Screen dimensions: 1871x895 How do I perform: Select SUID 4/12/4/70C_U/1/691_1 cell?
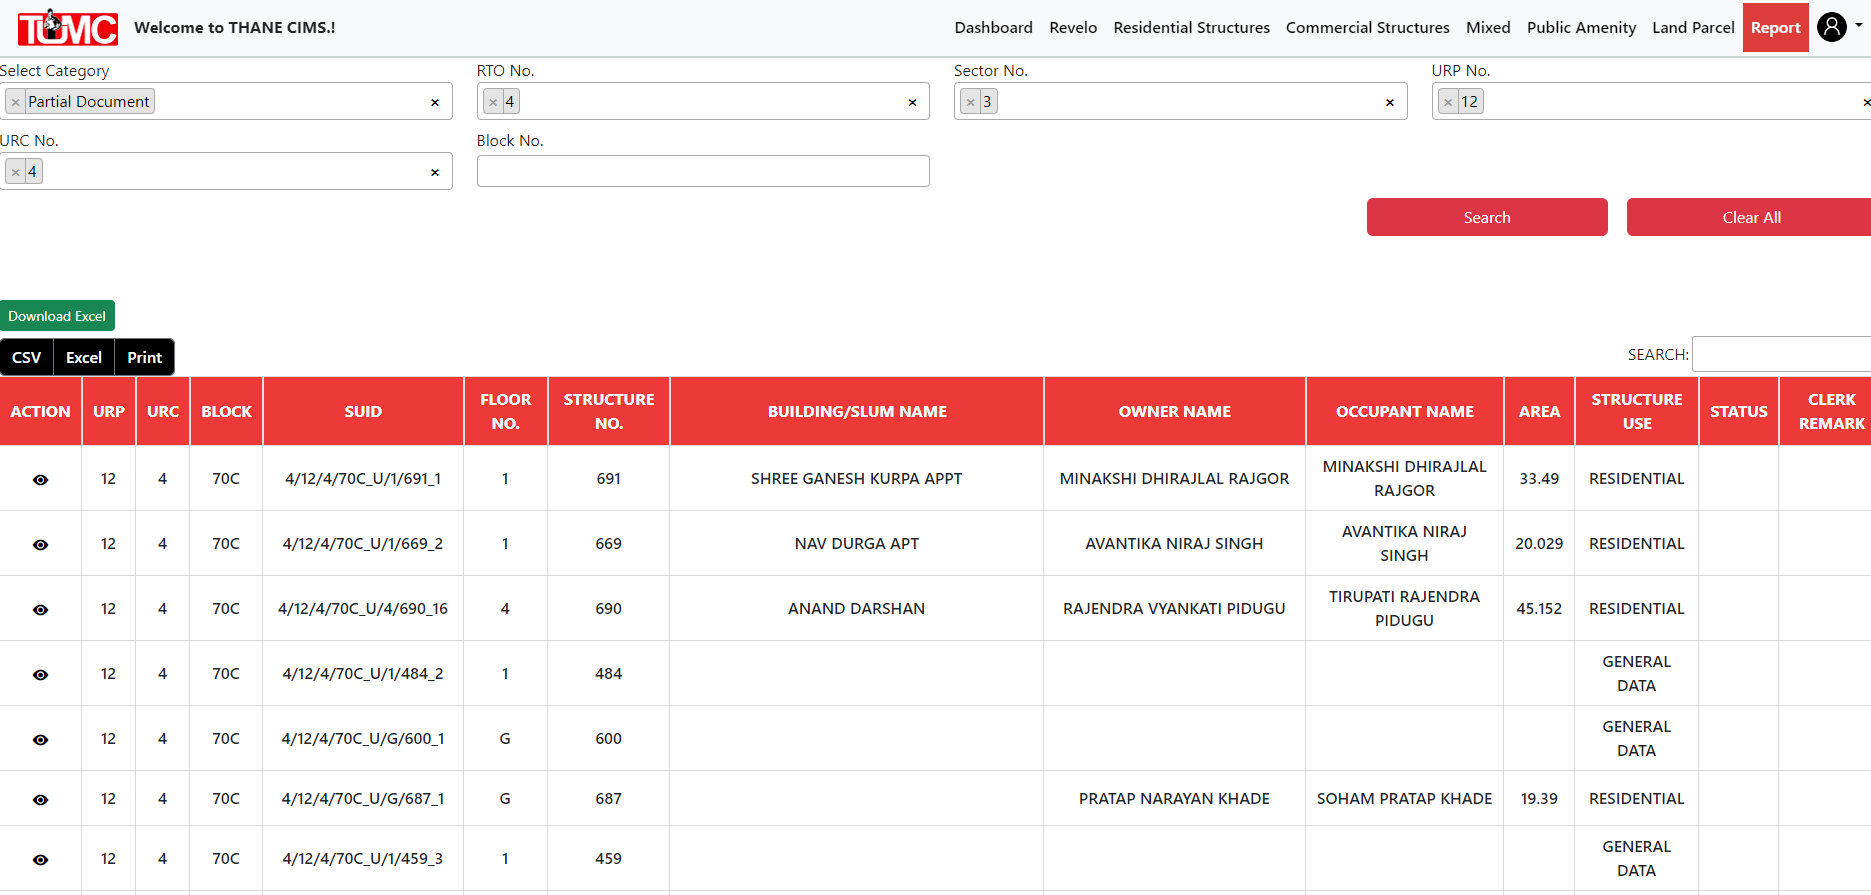coord(363,479)
